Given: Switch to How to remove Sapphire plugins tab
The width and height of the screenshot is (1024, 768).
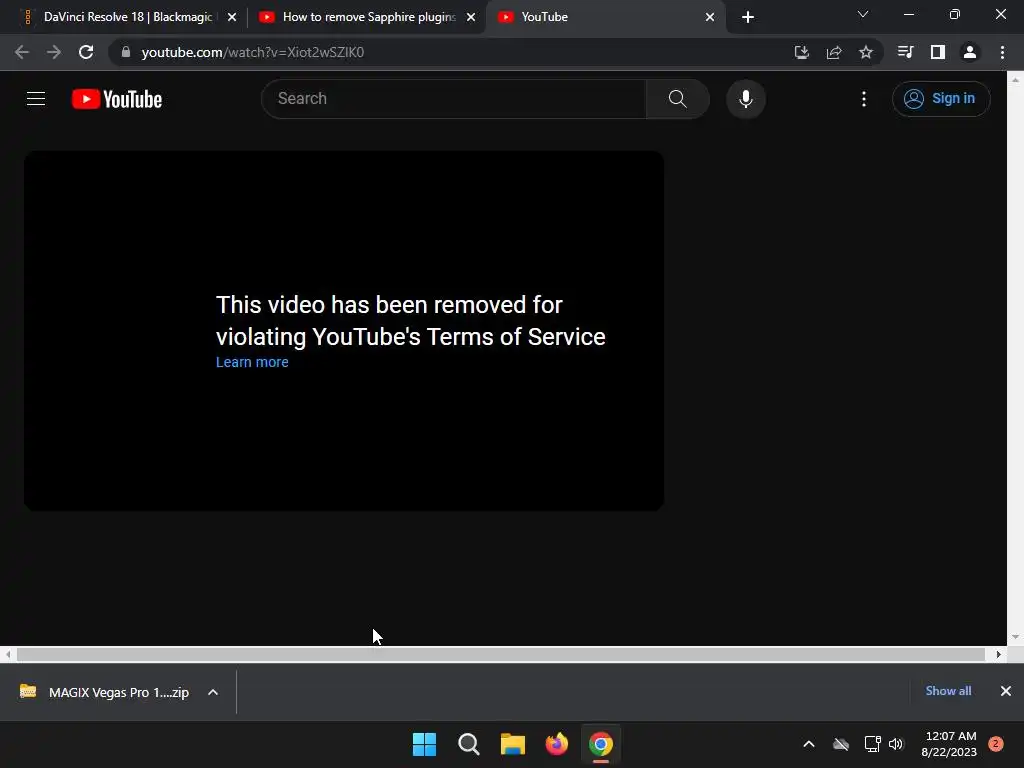Looking at the screenshot, I should click(x=359, y=17).
